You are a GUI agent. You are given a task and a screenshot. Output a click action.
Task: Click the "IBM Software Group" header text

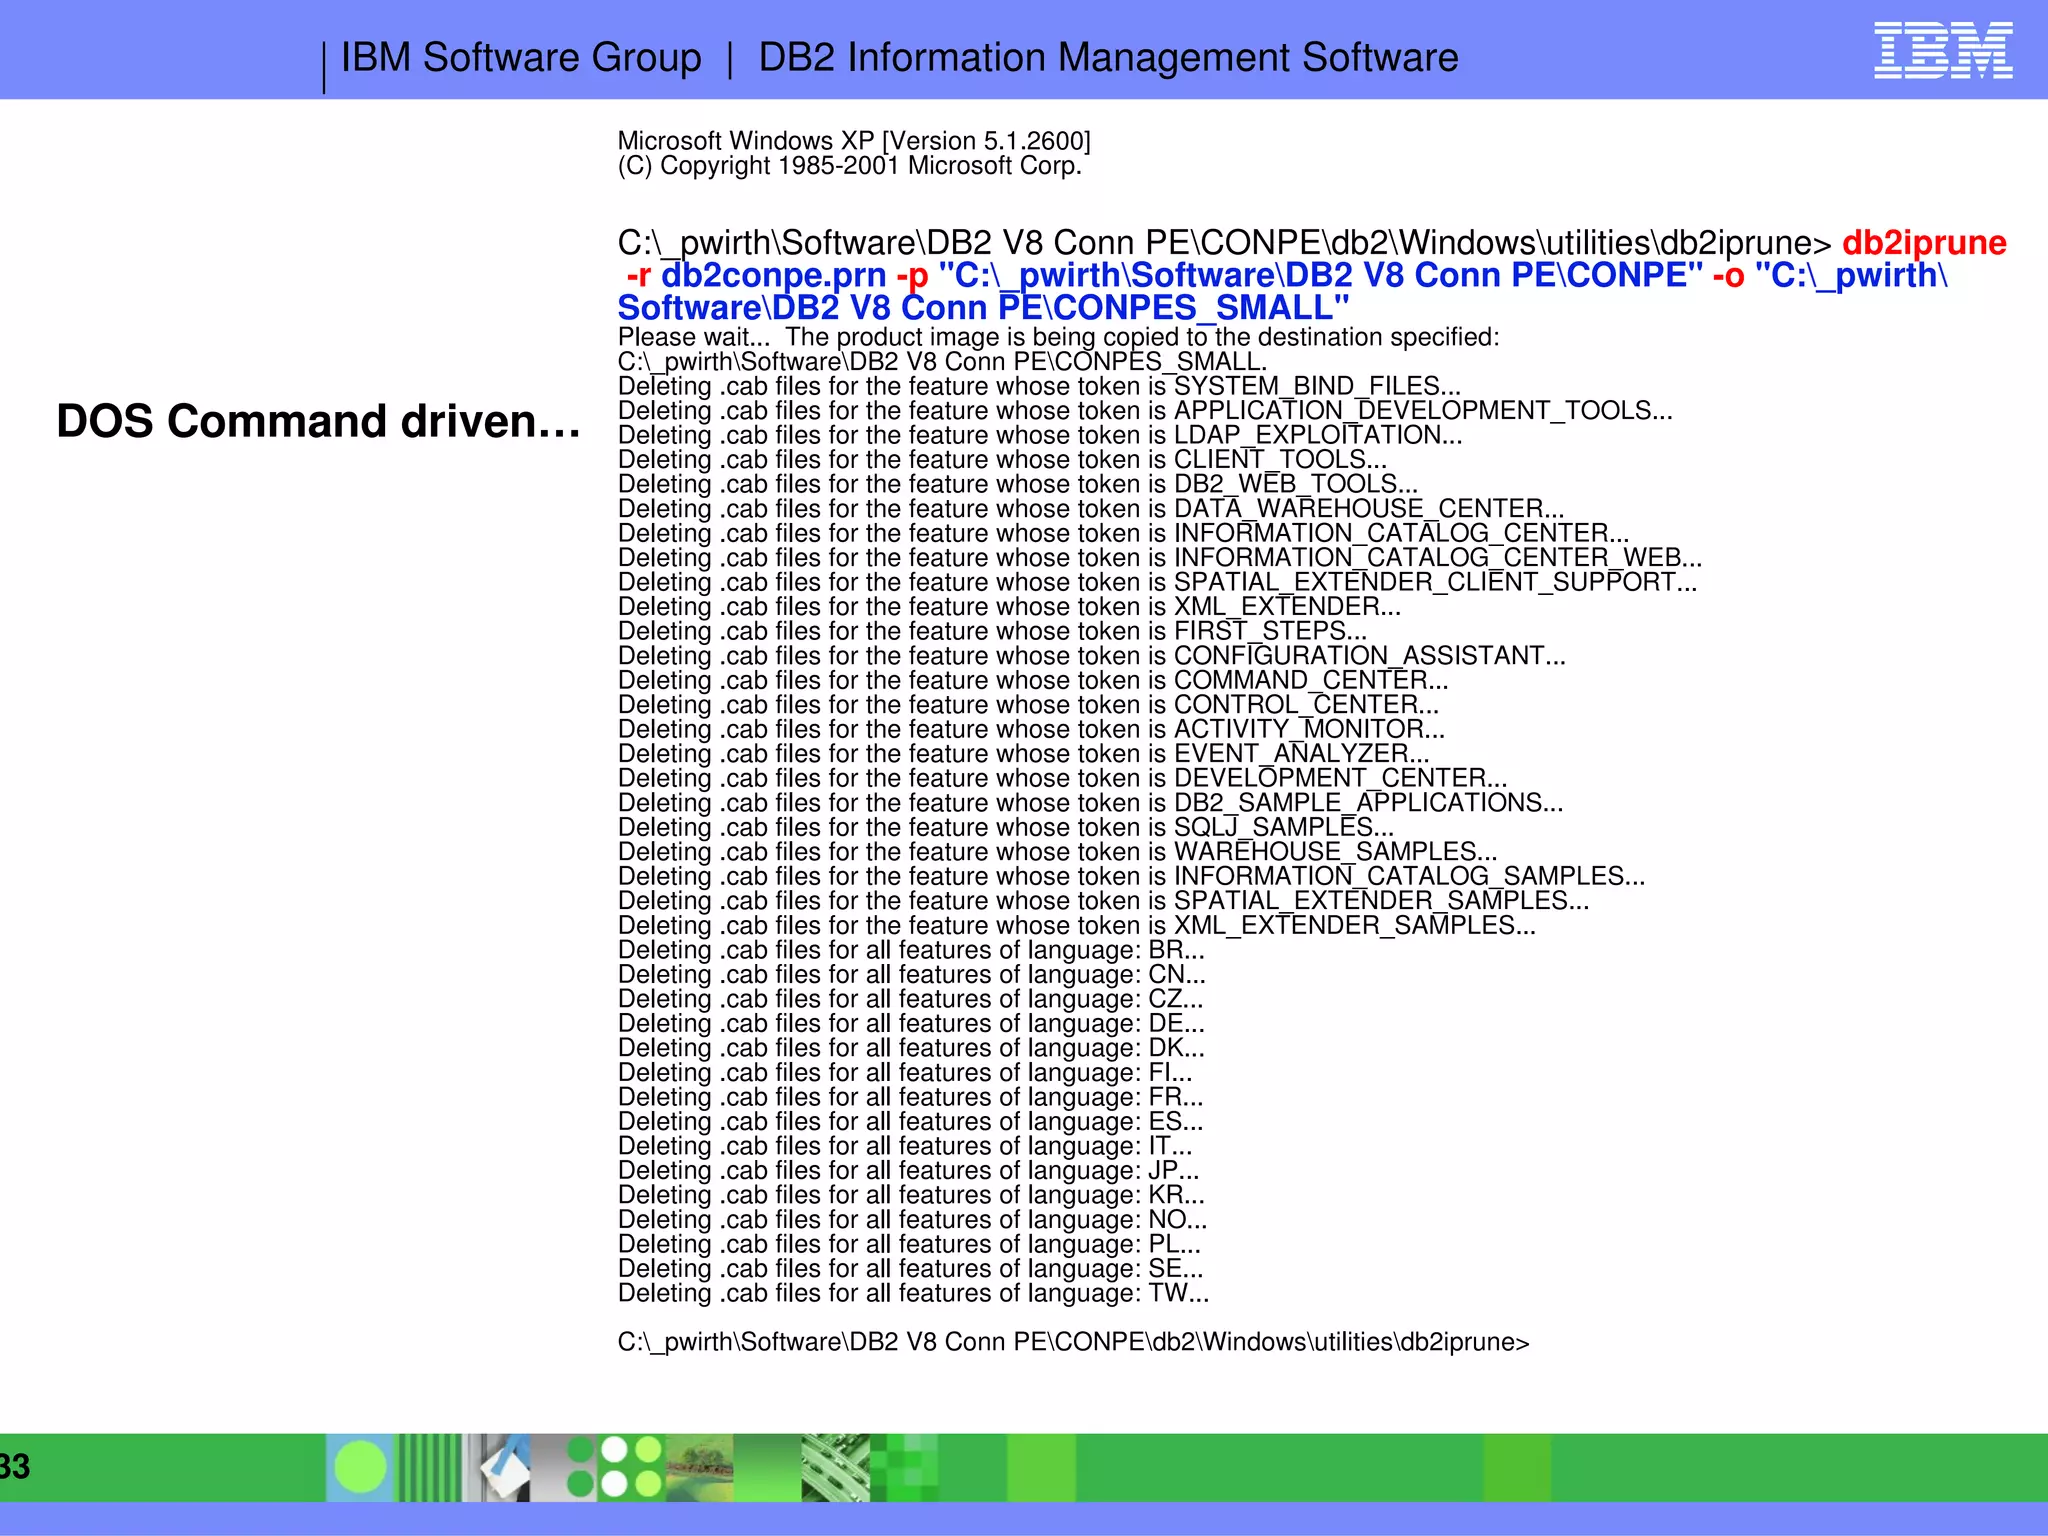pyautogui.click(x=521, y=58)
